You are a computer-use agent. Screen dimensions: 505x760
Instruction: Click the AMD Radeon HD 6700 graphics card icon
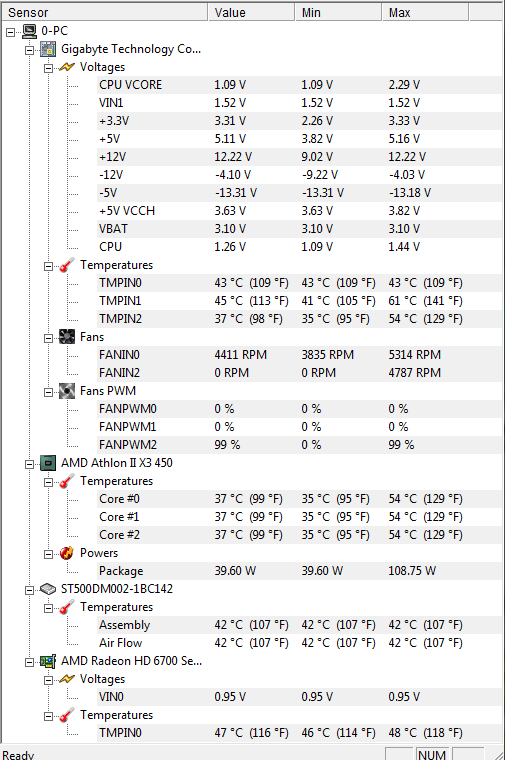(x=48, y=661)
